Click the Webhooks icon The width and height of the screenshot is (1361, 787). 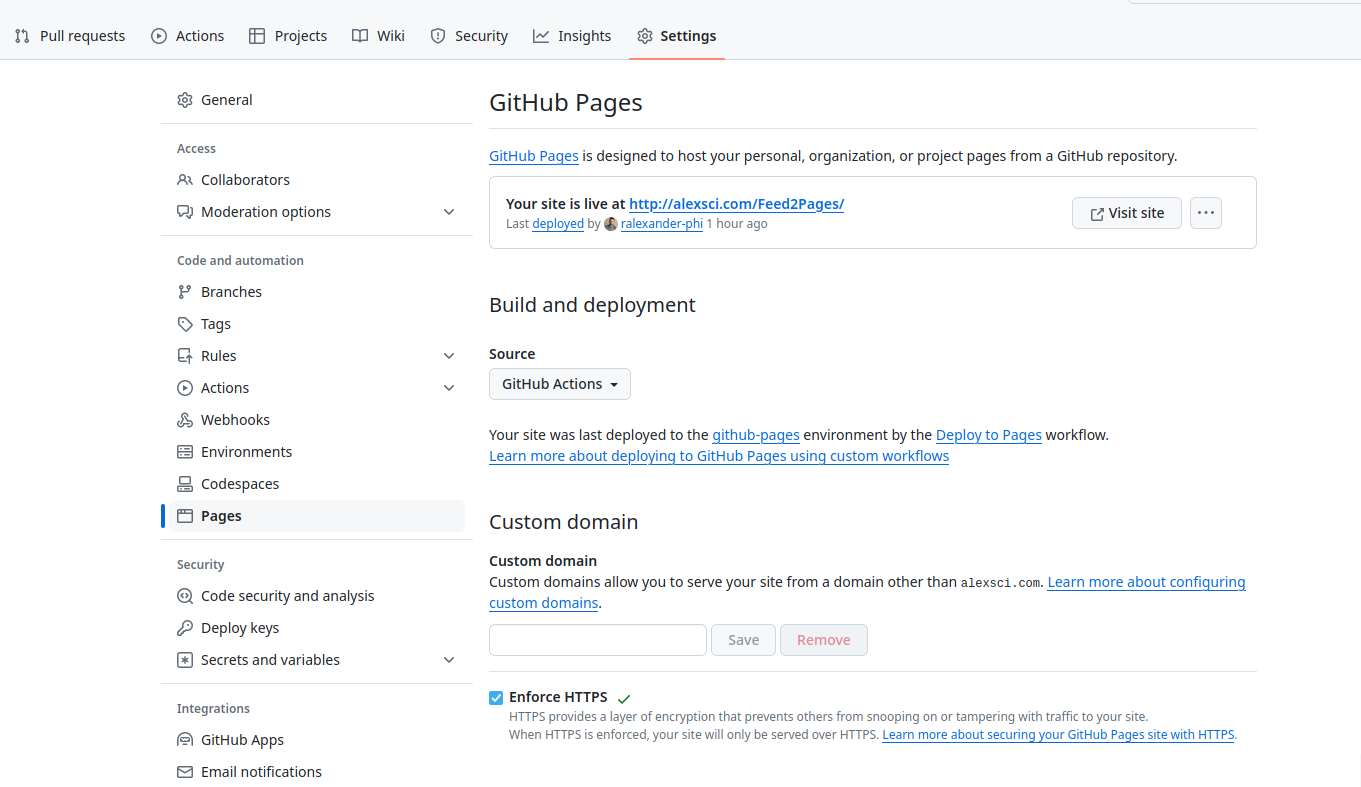(185, 420)
